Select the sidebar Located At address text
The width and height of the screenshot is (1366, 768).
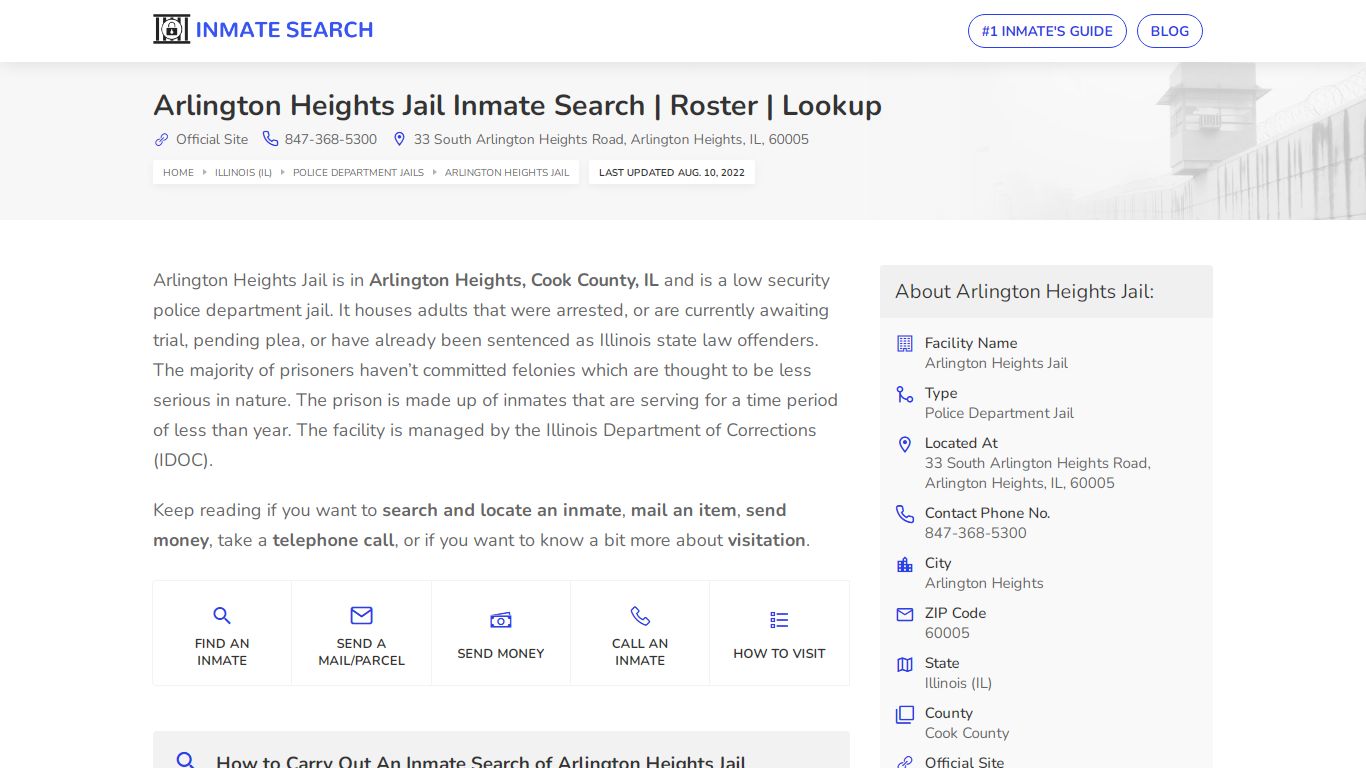1038,473
